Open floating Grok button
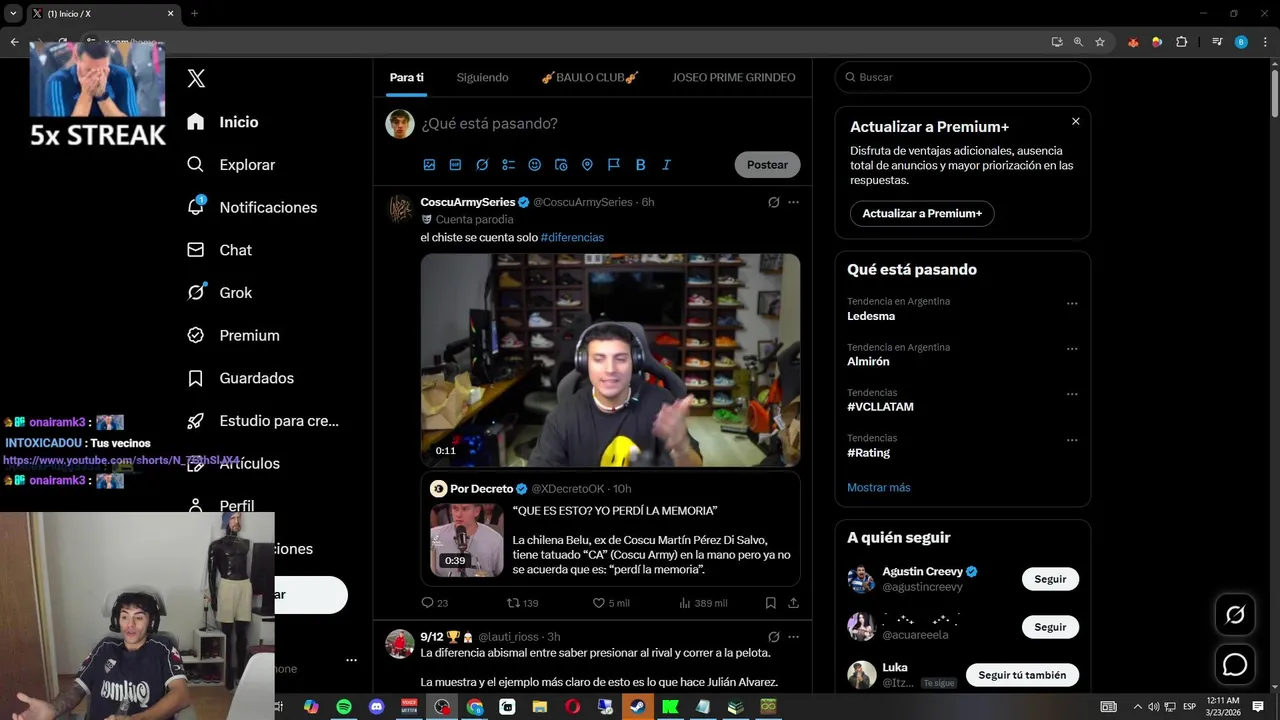The image size is (1280, 720). click(x=1235, y=615)
